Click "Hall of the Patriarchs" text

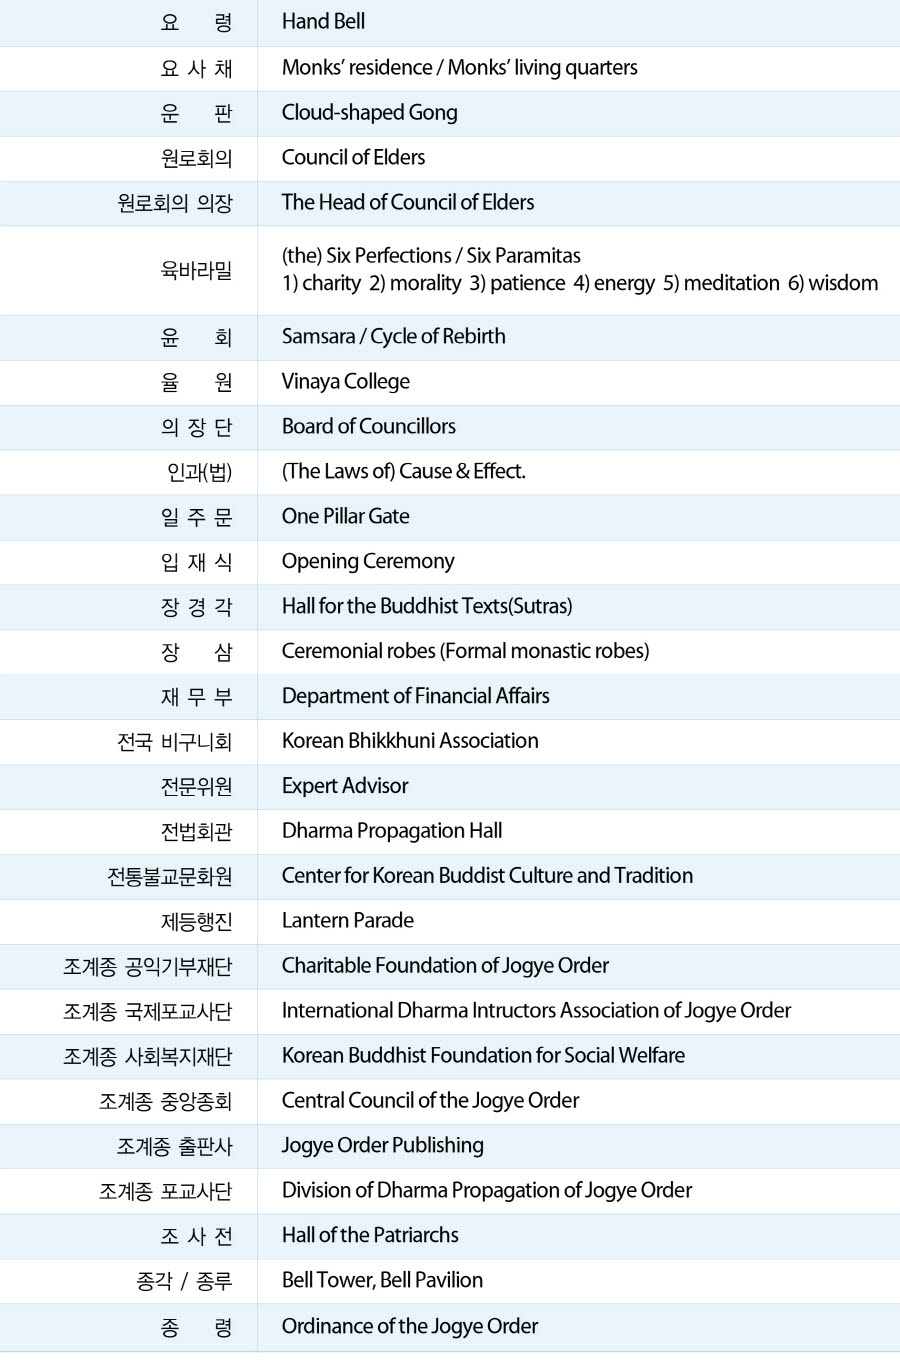pos(370,1237)
